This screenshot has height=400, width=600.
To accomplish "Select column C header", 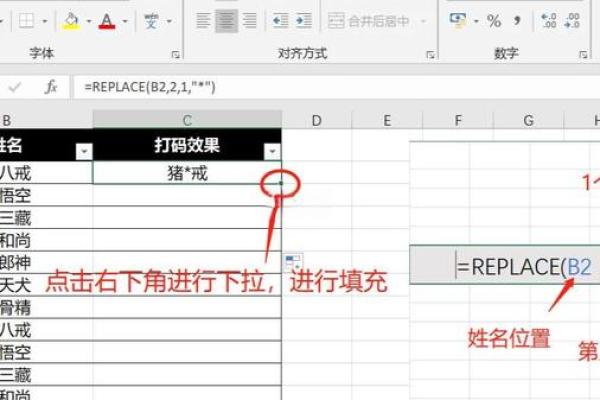I will click(187, 121).
